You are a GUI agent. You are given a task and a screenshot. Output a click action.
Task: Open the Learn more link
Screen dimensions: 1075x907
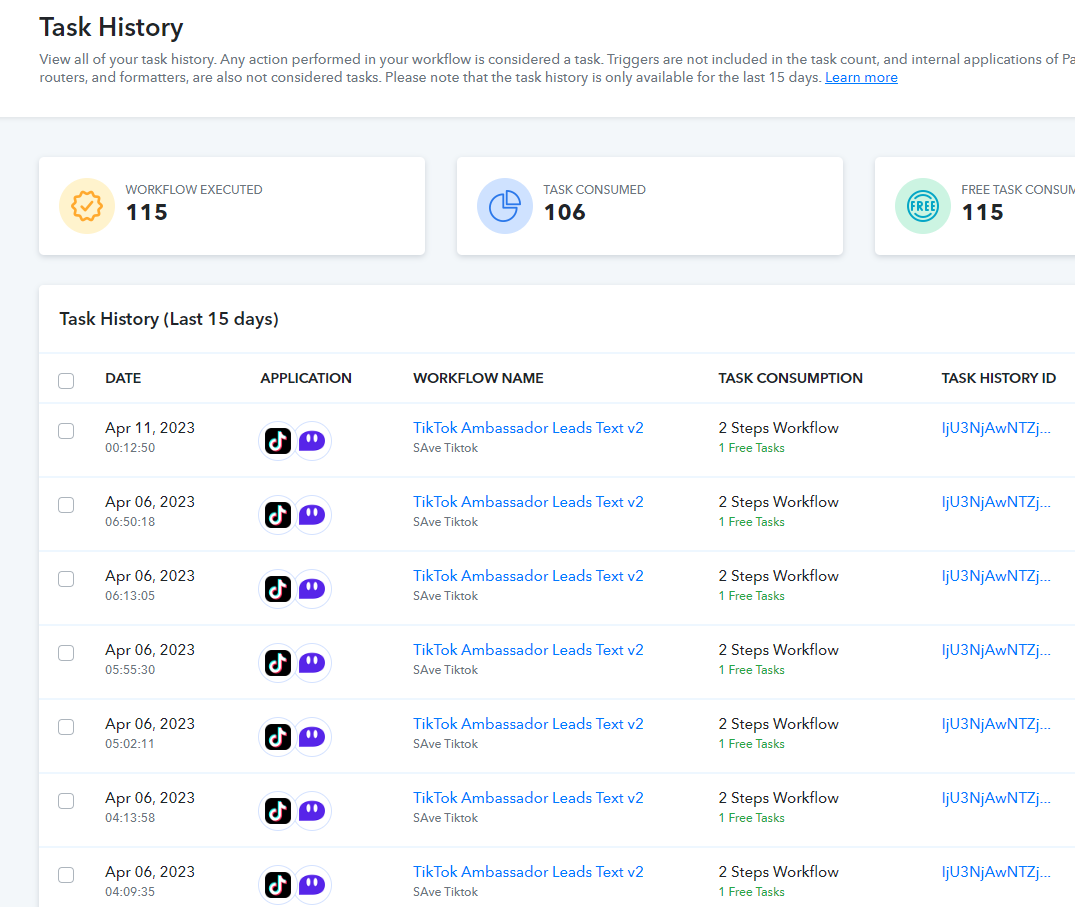pyautogui.click(x=861, y=77)
